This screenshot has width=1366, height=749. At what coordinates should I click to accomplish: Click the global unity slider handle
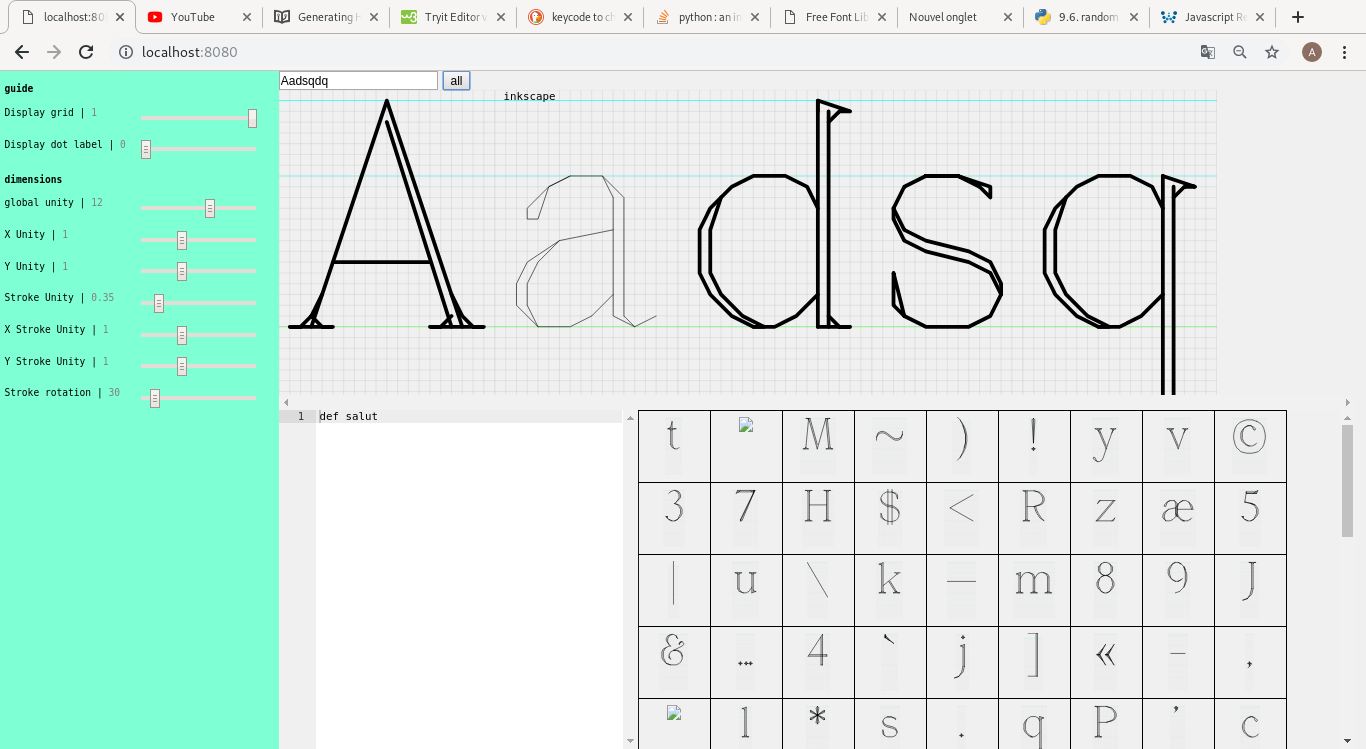(x=210, y=208)
